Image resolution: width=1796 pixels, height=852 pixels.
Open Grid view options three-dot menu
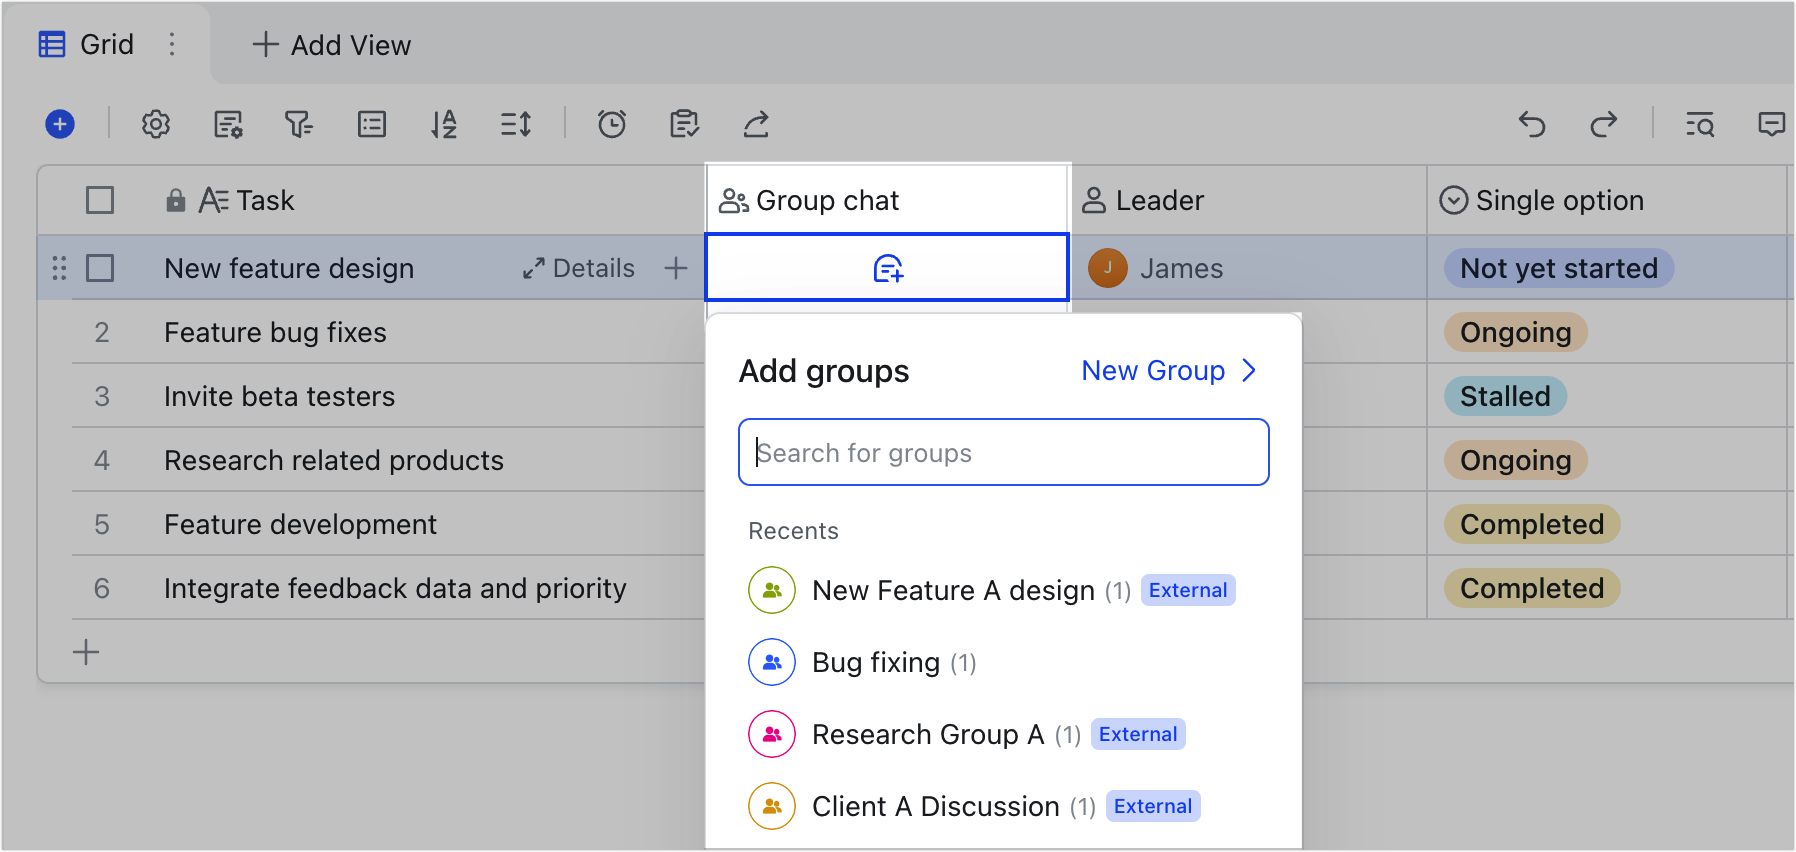pos(172,44)
